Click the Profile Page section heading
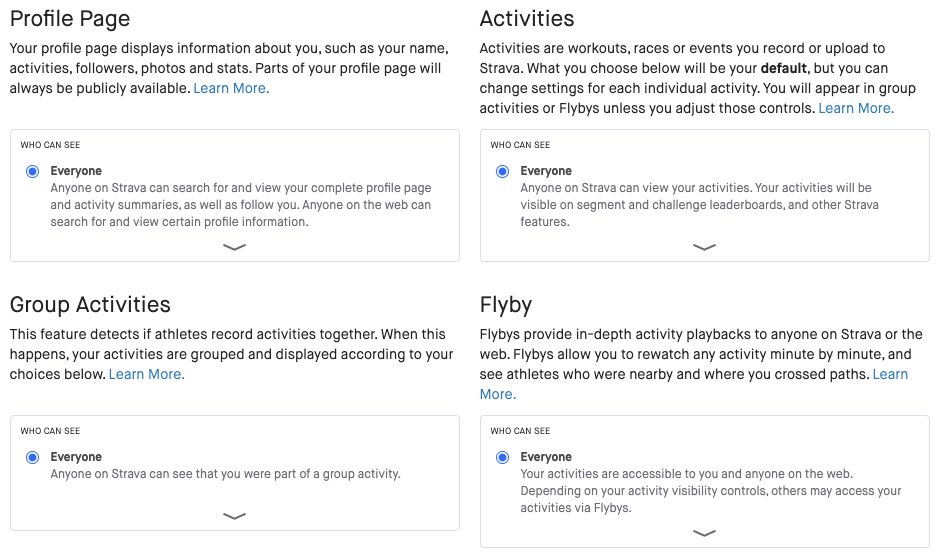Image resolution: width=937 pixels, height=553 pixels. [x=70, y=18]
